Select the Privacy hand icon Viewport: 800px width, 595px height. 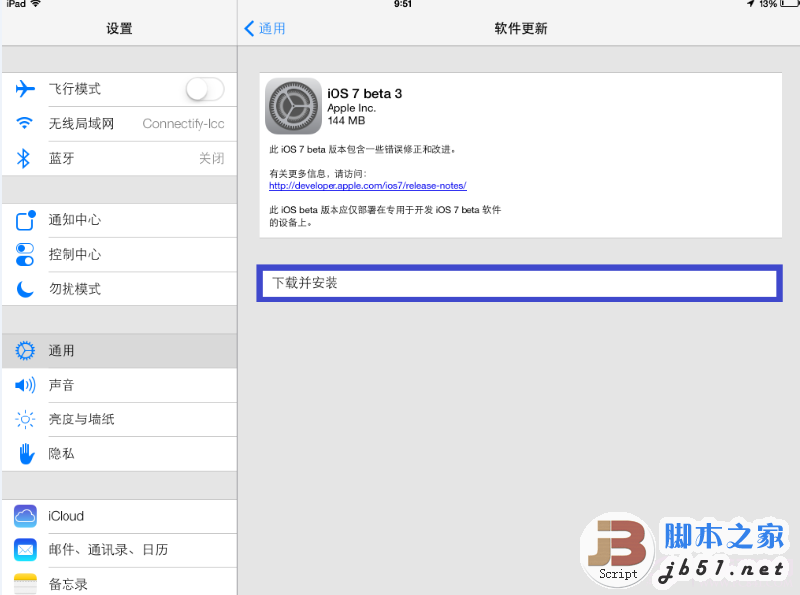pos(24,453)
